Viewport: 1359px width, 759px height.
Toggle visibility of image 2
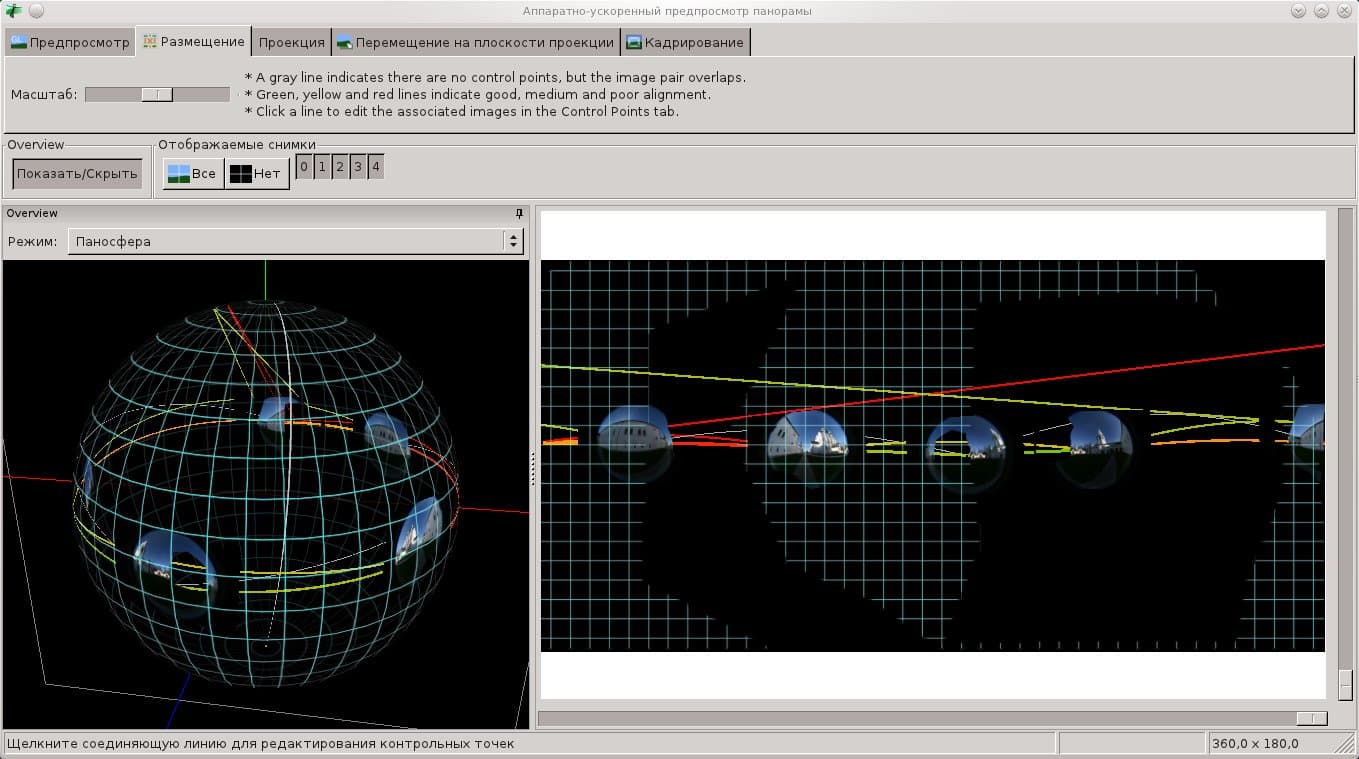340,167
